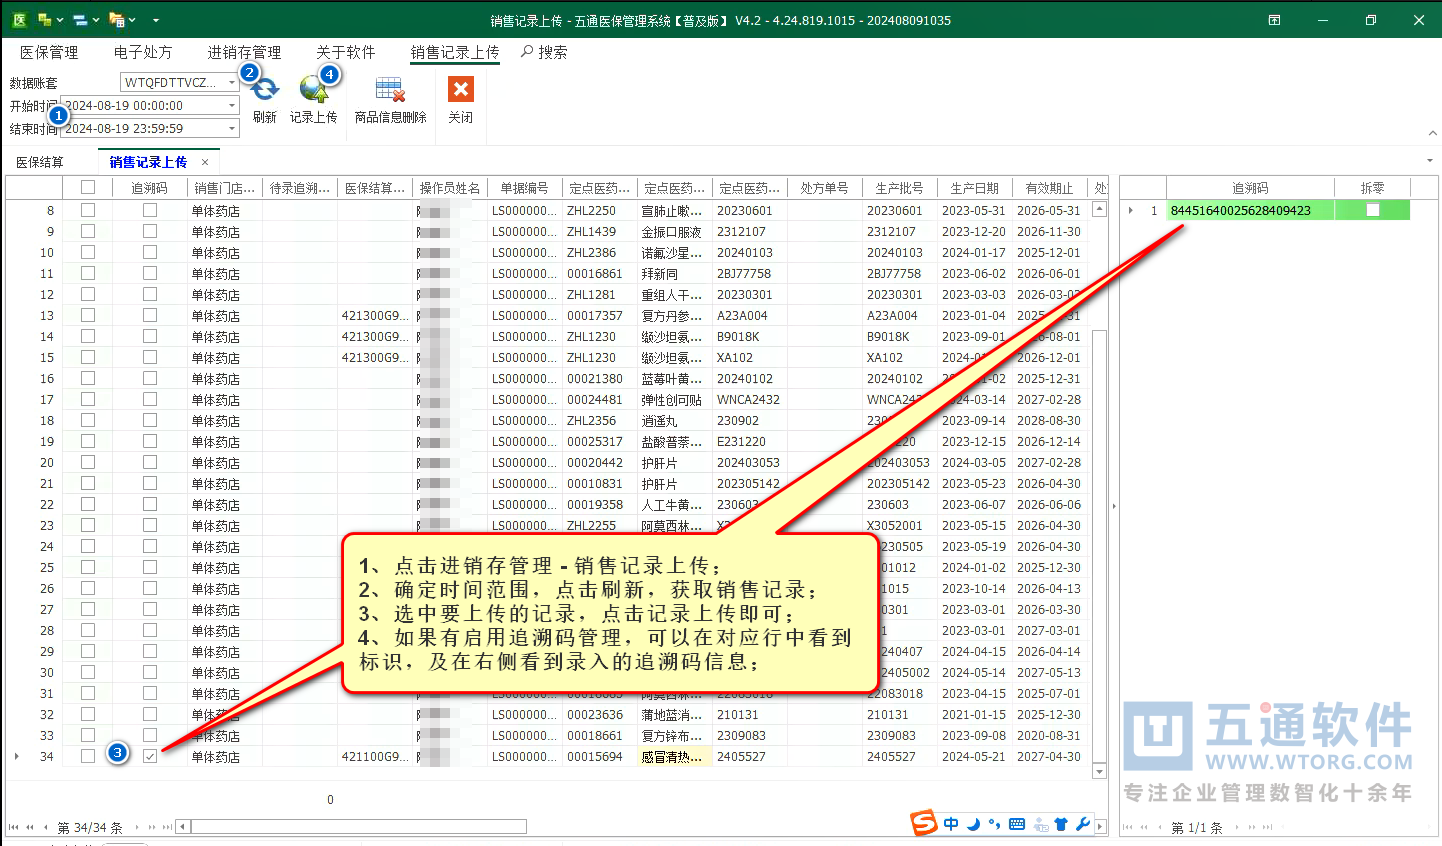Sort by the 生产批号 column header

[899, 188]
